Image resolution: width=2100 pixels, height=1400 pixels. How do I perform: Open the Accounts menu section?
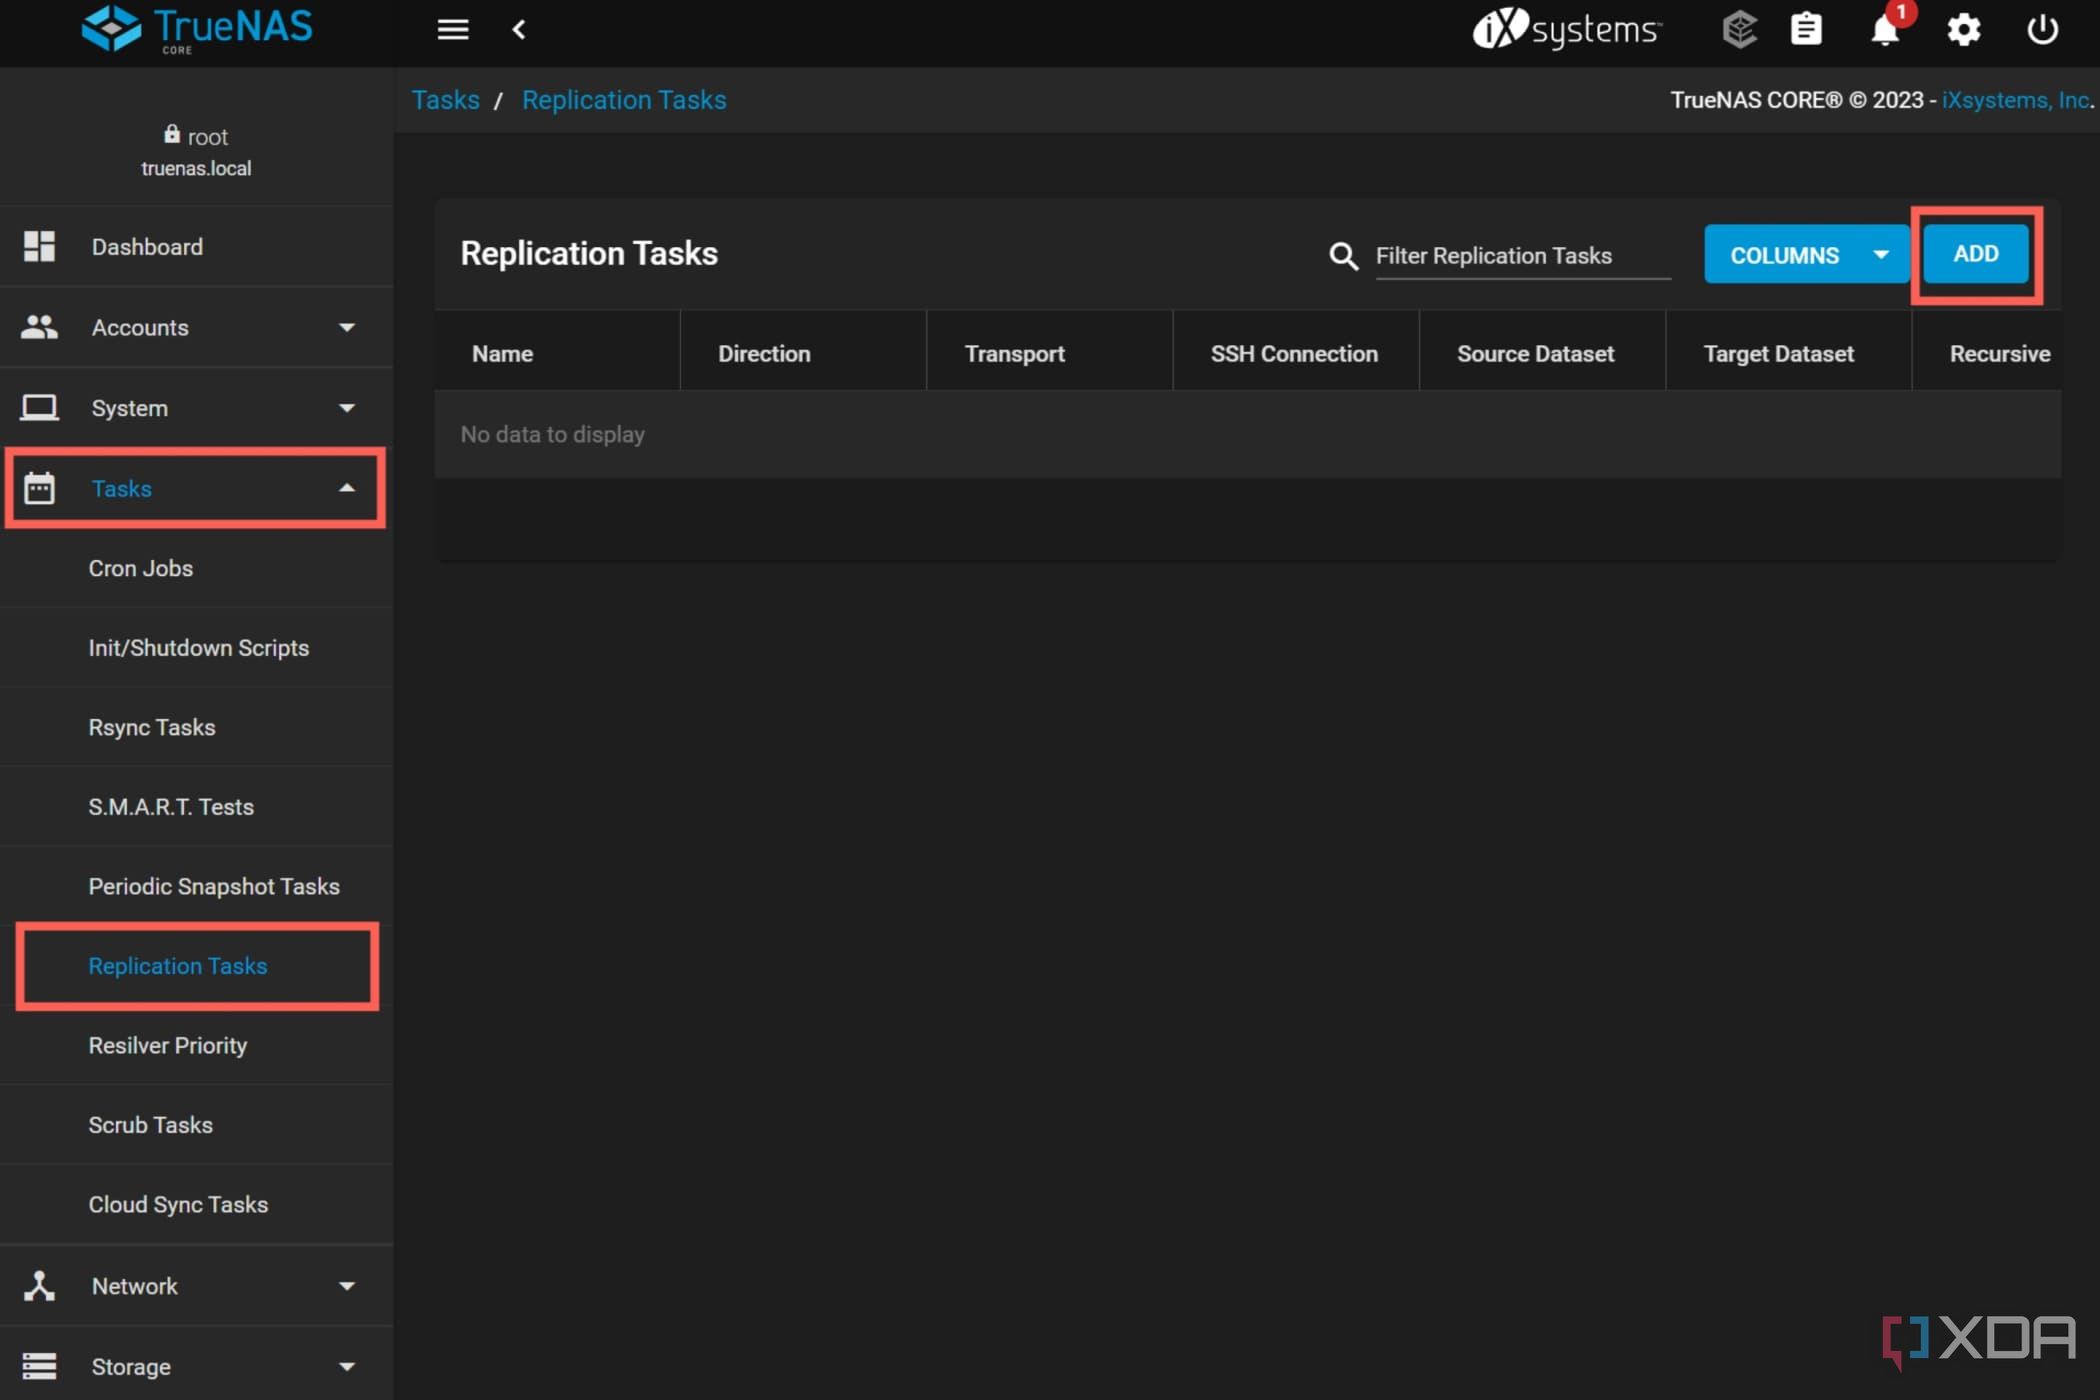click(188, 327)
